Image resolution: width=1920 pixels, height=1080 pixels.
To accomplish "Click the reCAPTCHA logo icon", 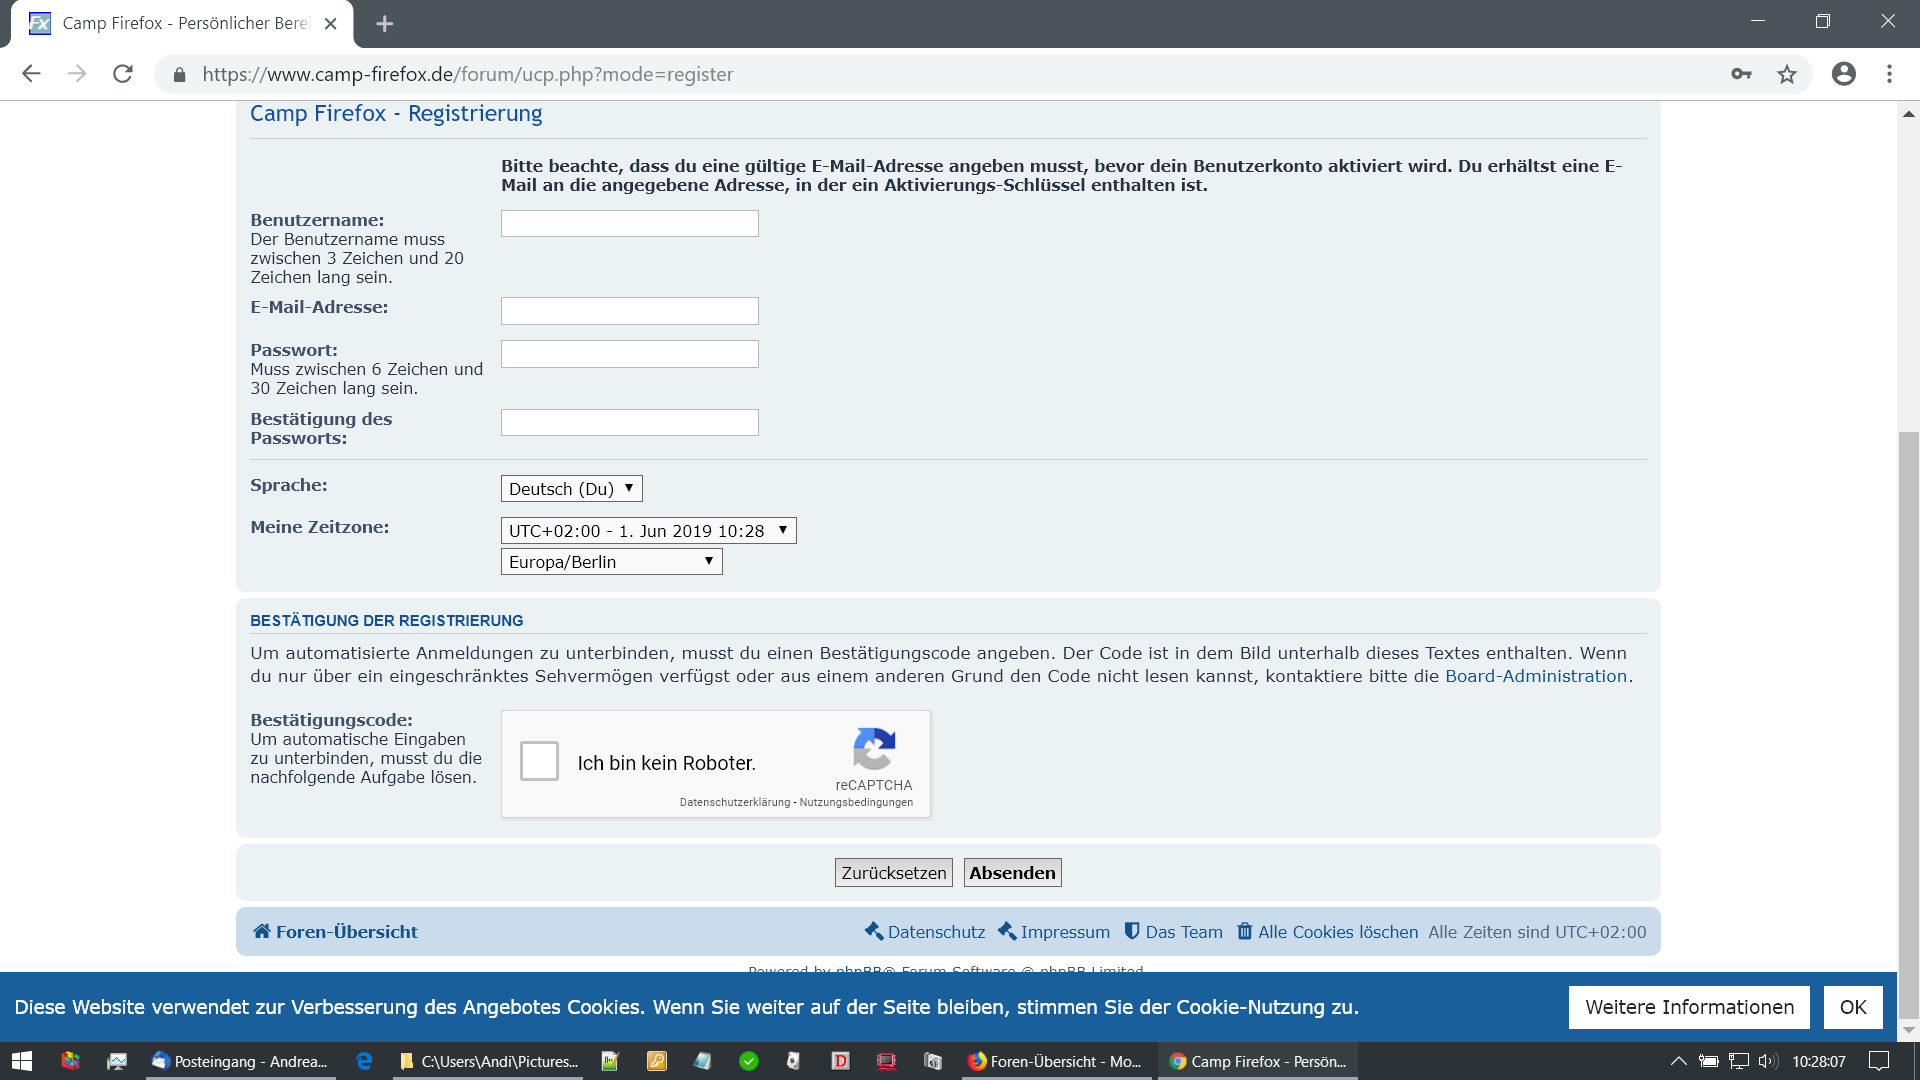I will [873, 748].
